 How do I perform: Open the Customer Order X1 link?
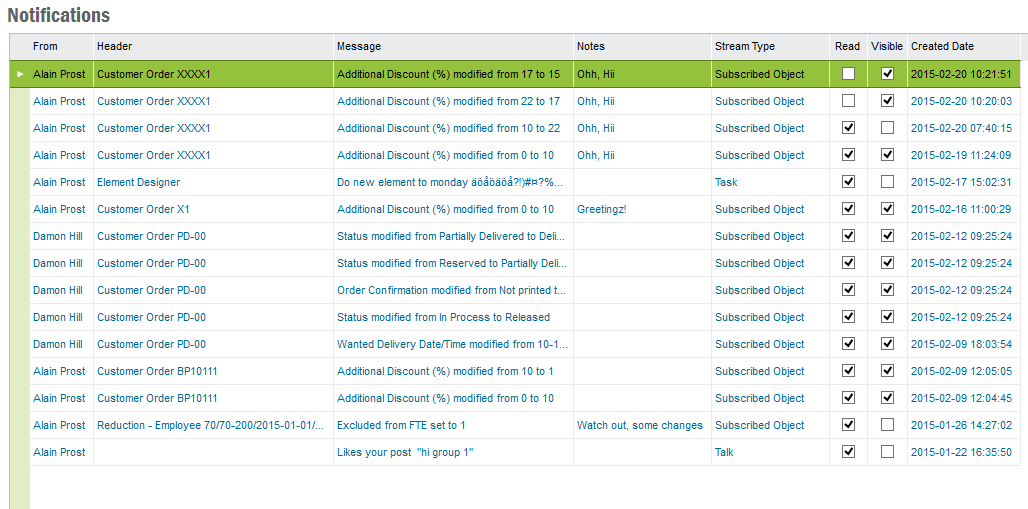pyautogui.click(x=143, y=209)
